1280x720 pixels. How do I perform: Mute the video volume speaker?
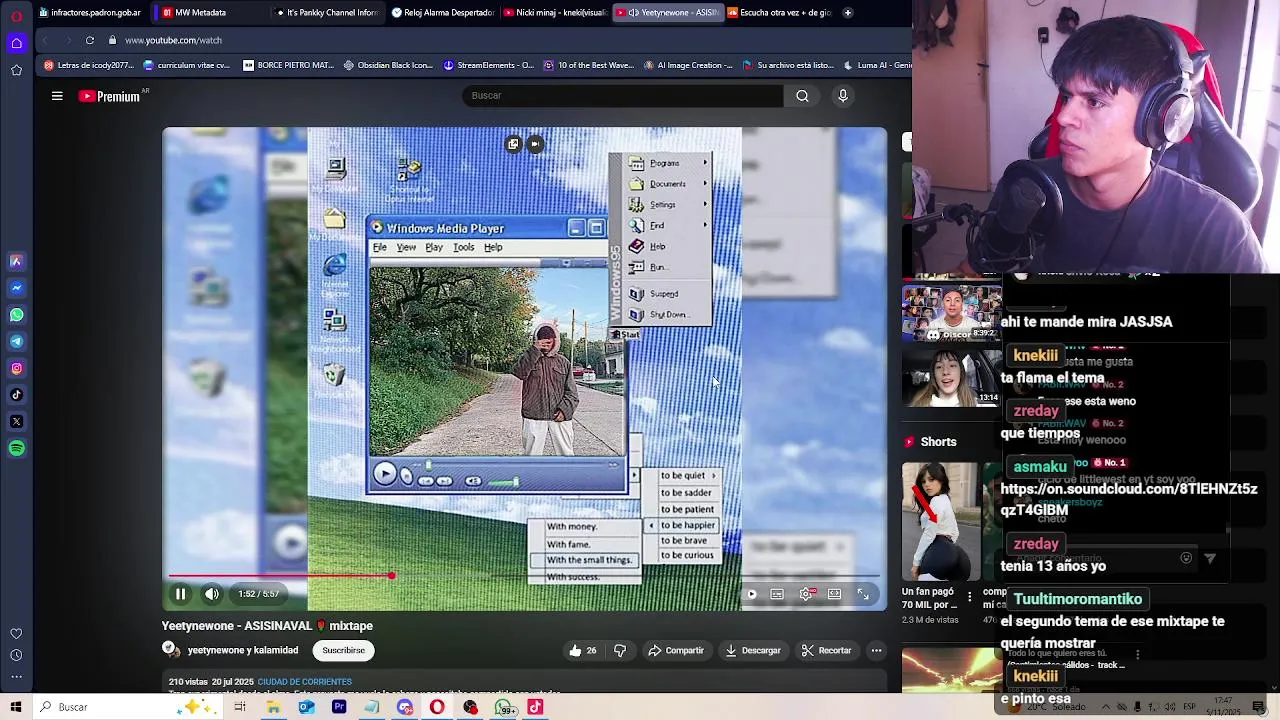tap(212, 594)
